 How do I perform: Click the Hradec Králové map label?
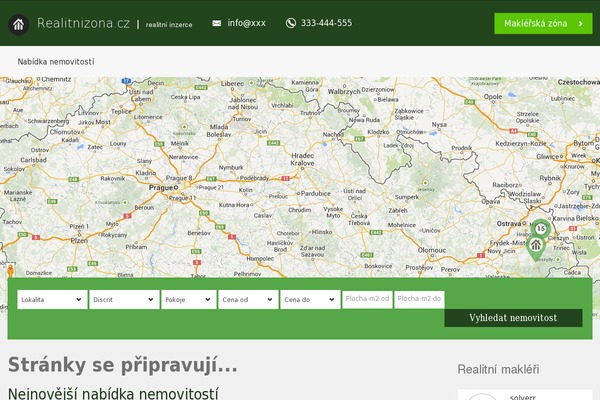click(x=302, y=159)
